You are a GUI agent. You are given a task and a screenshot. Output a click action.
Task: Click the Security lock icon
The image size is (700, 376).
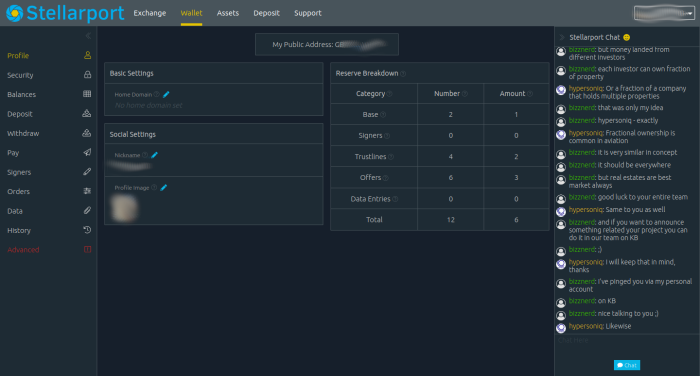[x=88, y=75]
